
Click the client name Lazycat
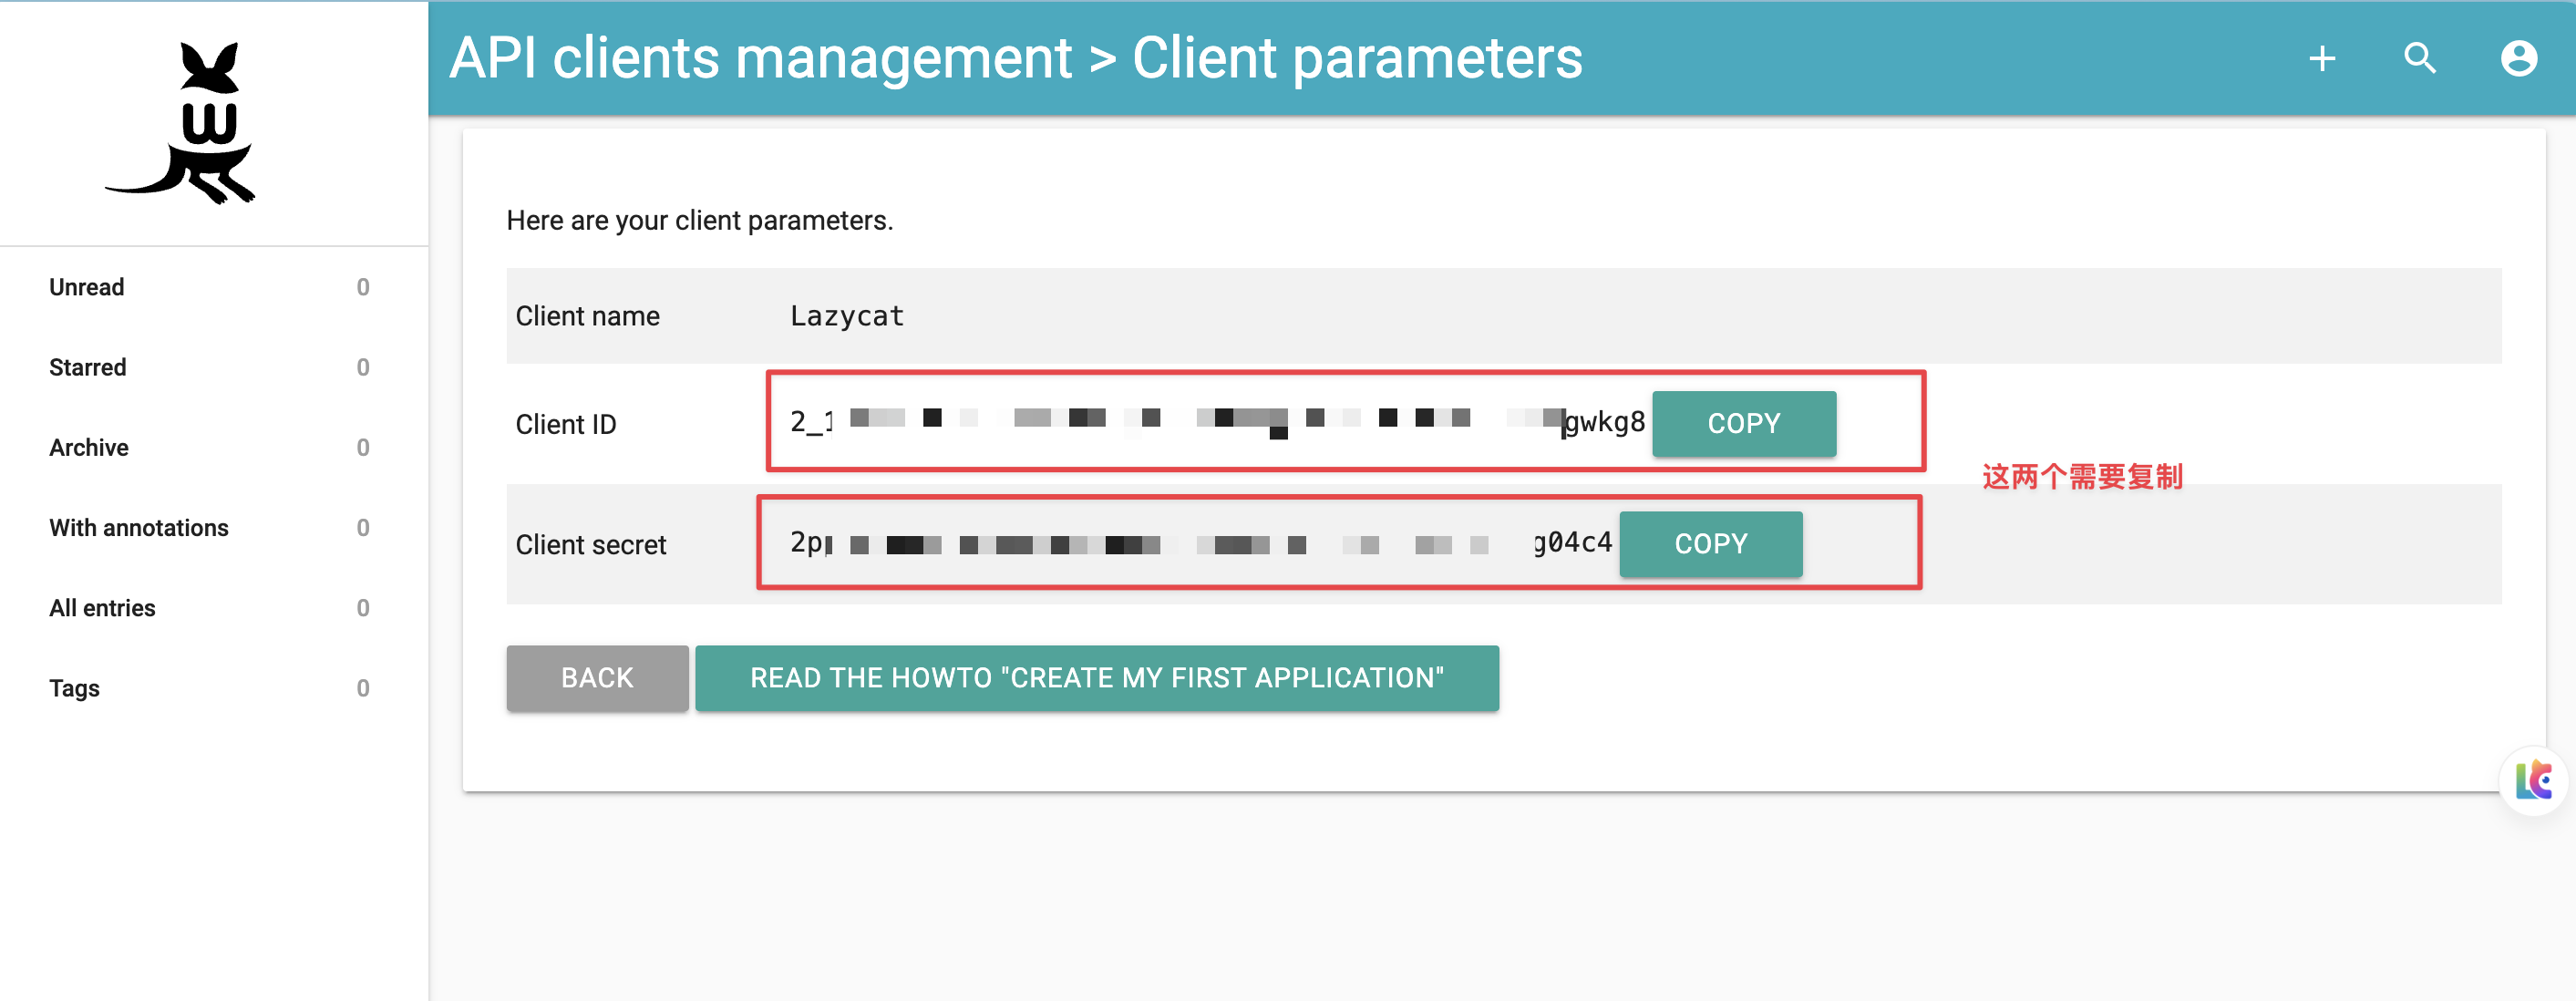point(846,316)
